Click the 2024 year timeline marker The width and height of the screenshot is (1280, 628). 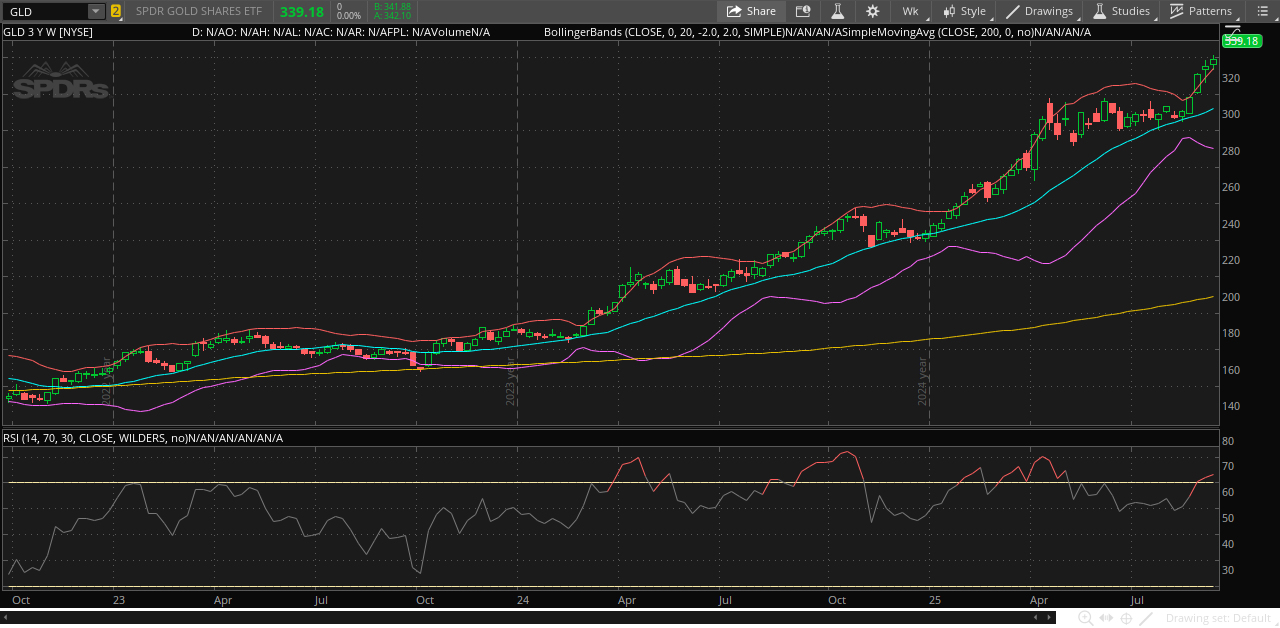923,381
